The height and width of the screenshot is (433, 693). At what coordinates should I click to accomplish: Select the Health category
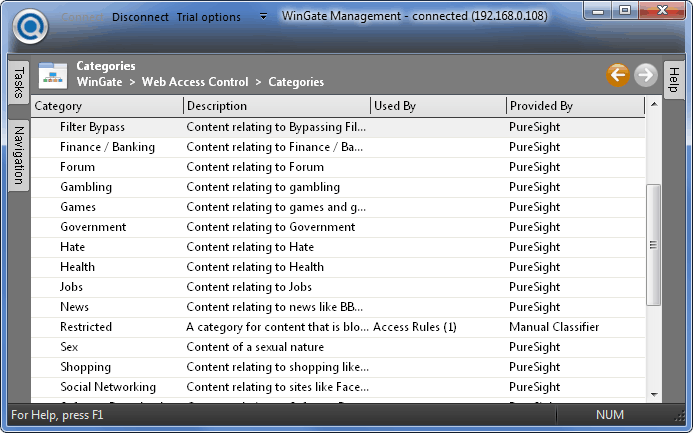click(338, 267)
